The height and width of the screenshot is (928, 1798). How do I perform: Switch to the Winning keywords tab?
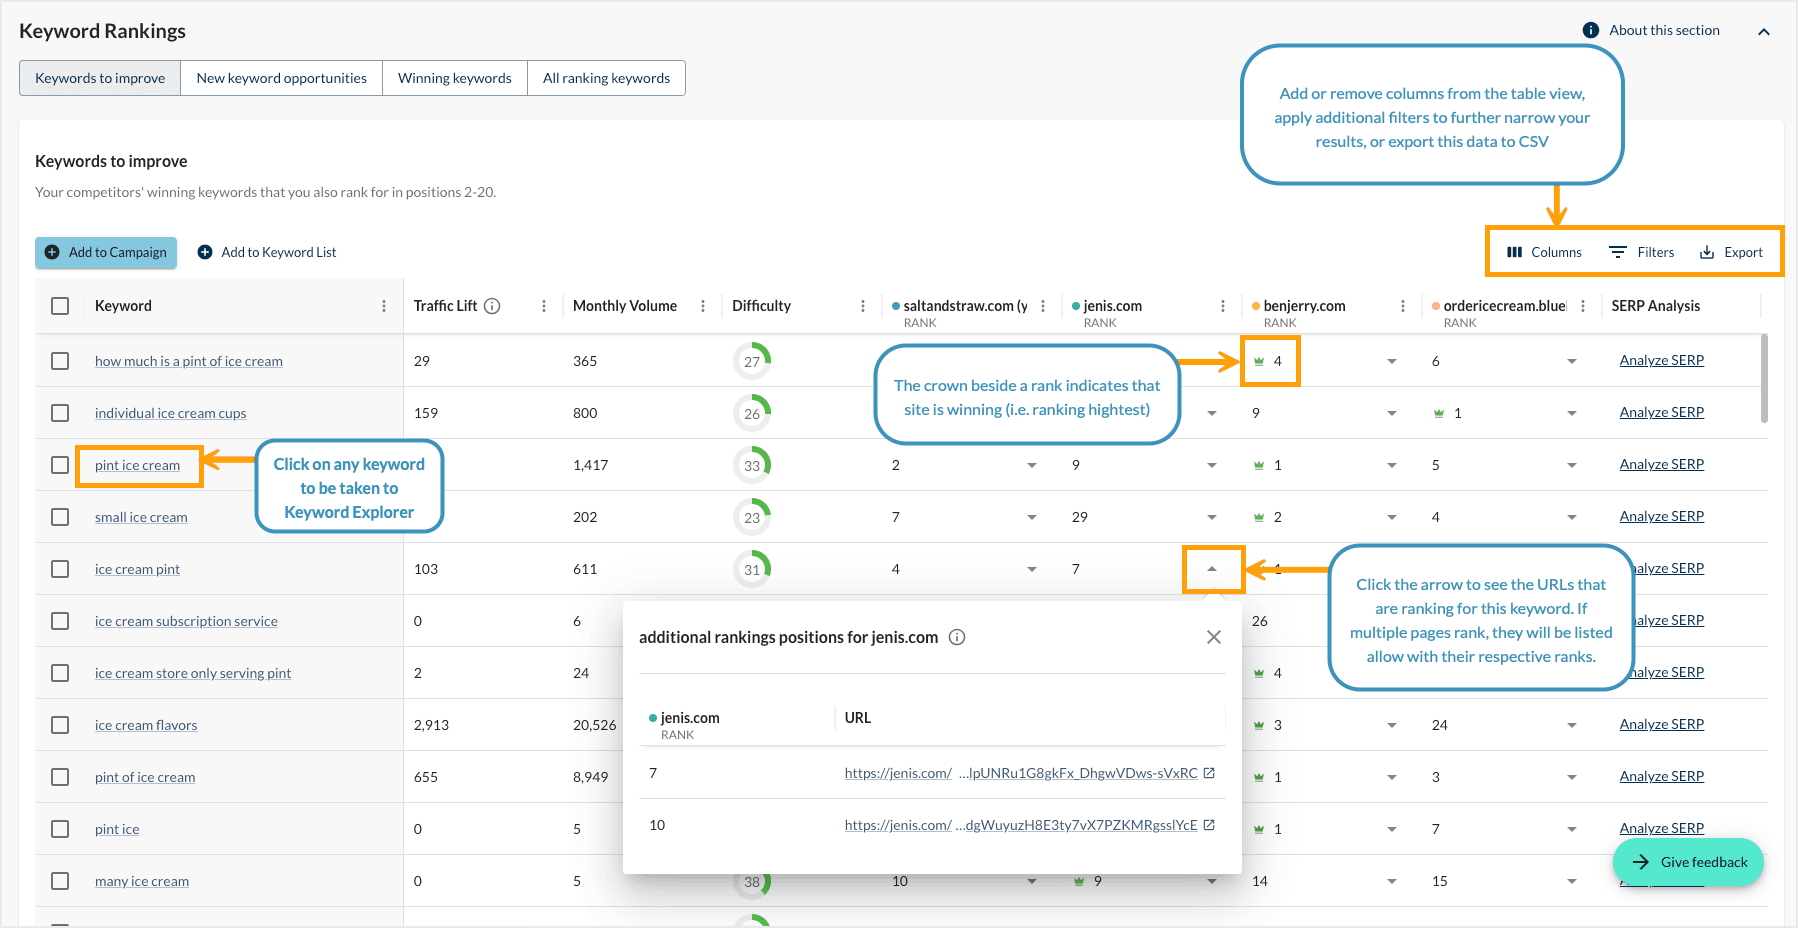[x=454, y=77]
